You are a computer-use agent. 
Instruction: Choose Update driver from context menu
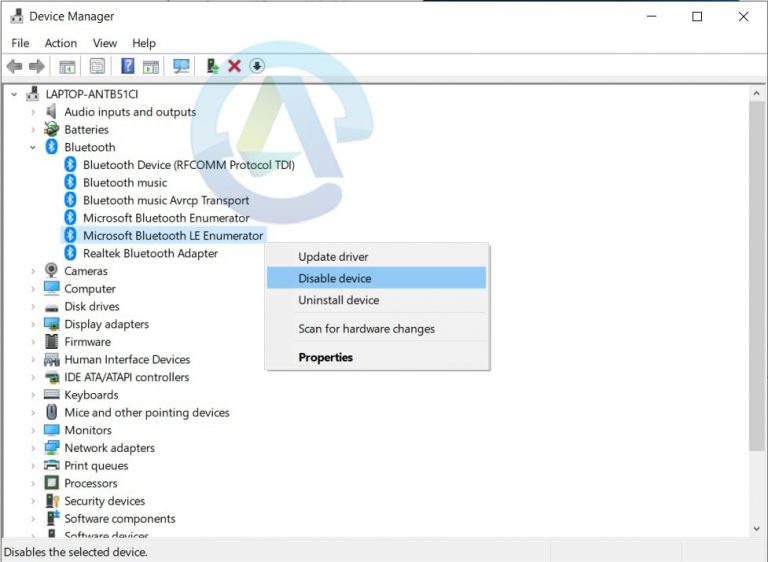point(377,257)
